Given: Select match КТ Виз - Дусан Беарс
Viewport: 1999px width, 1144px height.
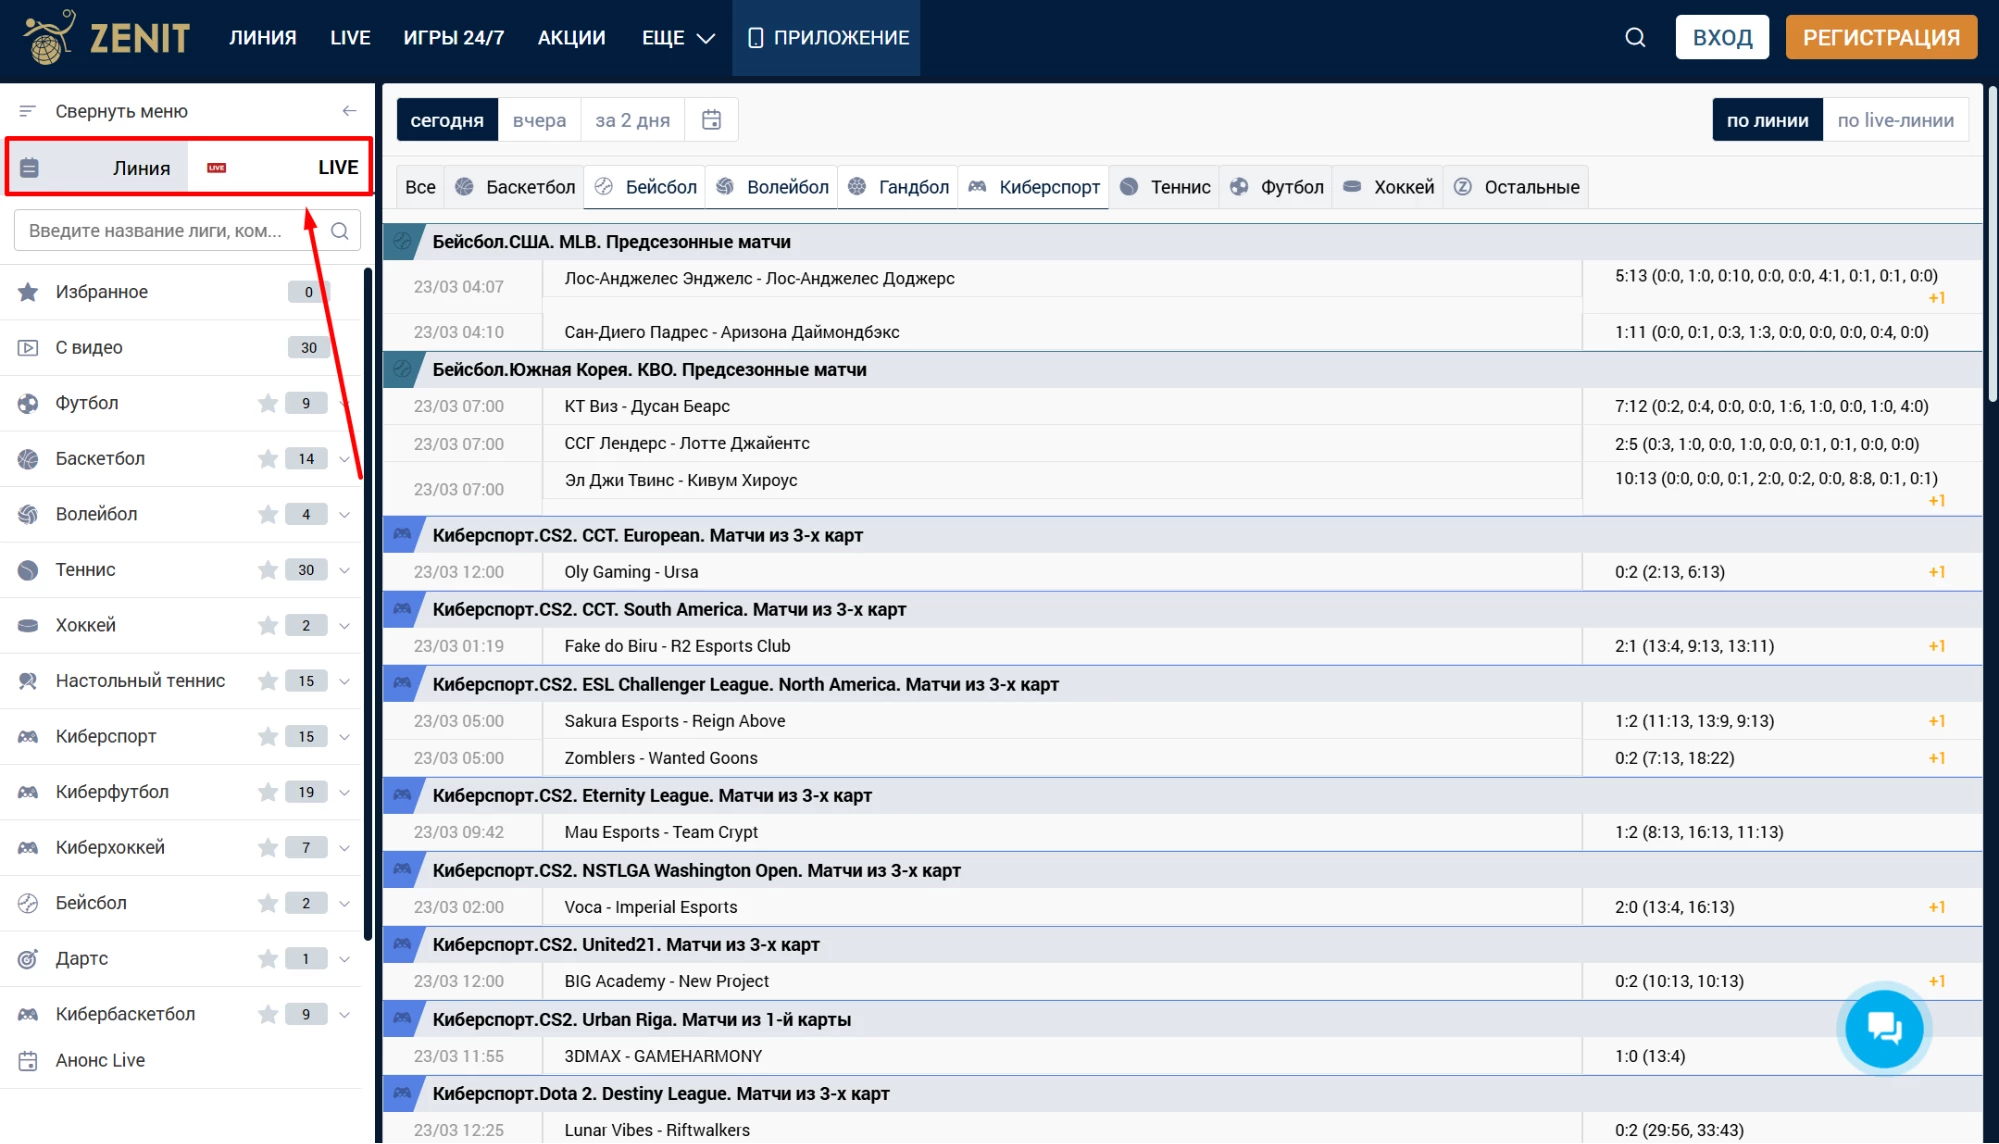Looking at the screenshot, I should tap(647, 407).
